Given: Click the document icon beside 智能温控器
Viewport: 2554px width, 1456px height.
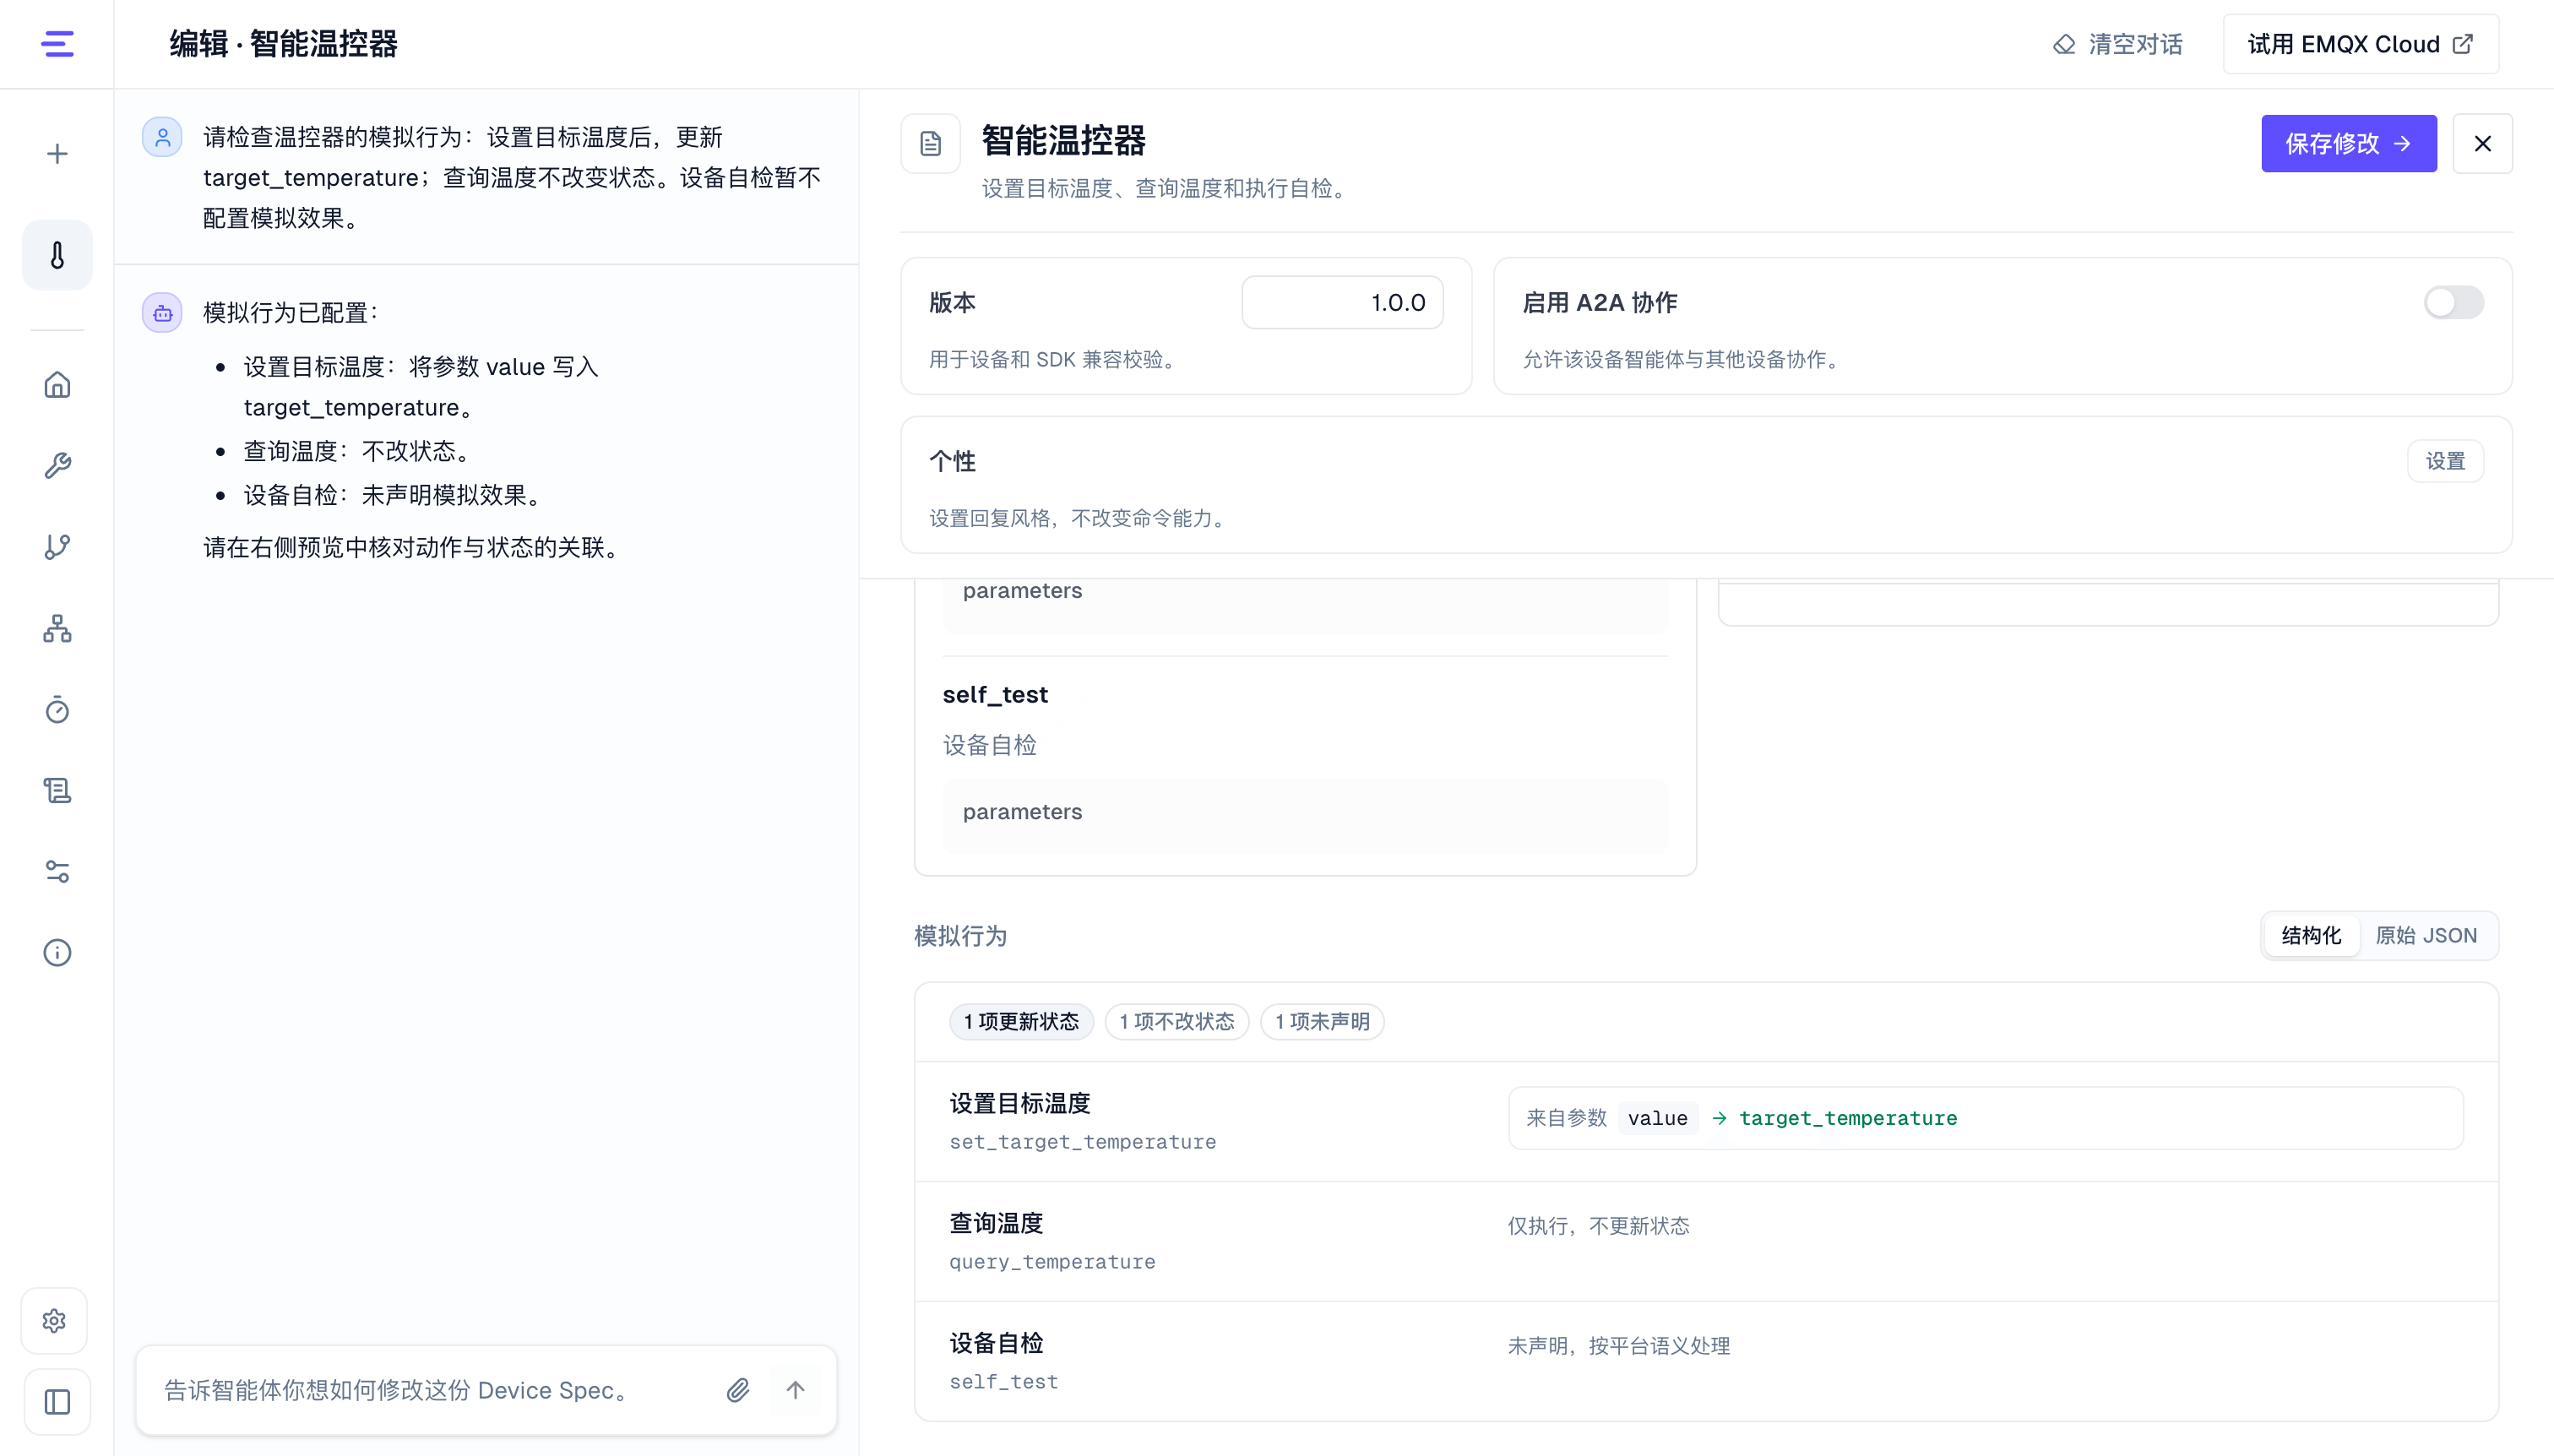Looking at the screenshot, I should (x=930, y=144).
